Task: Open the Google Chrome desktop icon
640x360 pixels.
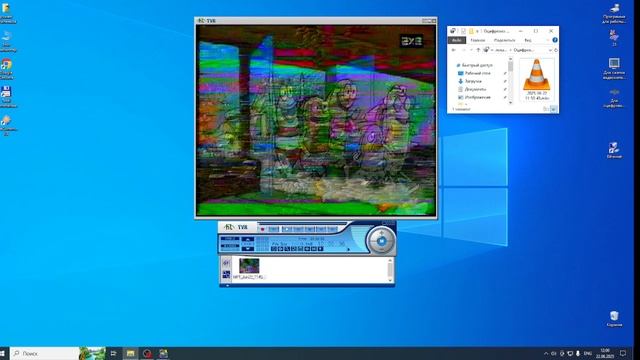Action: [x=7, y=69]
